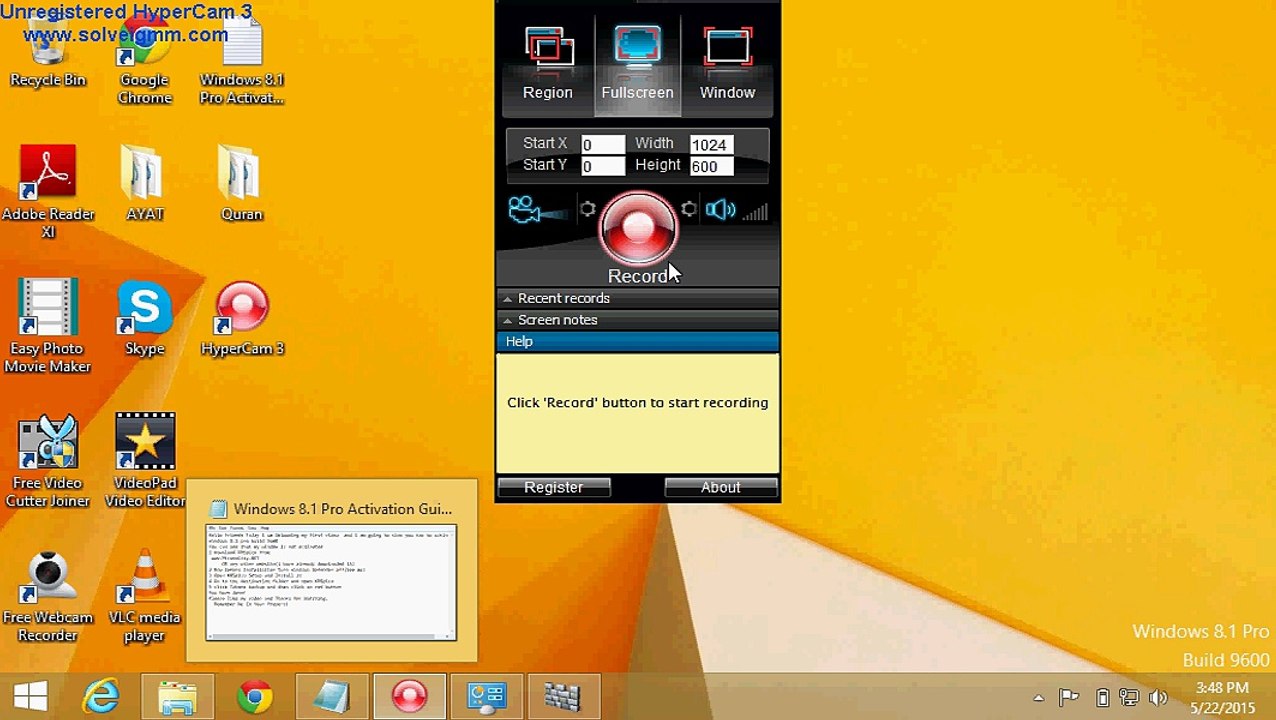
Task: Open Chrome from the taskbar
Action: (255, 696)
